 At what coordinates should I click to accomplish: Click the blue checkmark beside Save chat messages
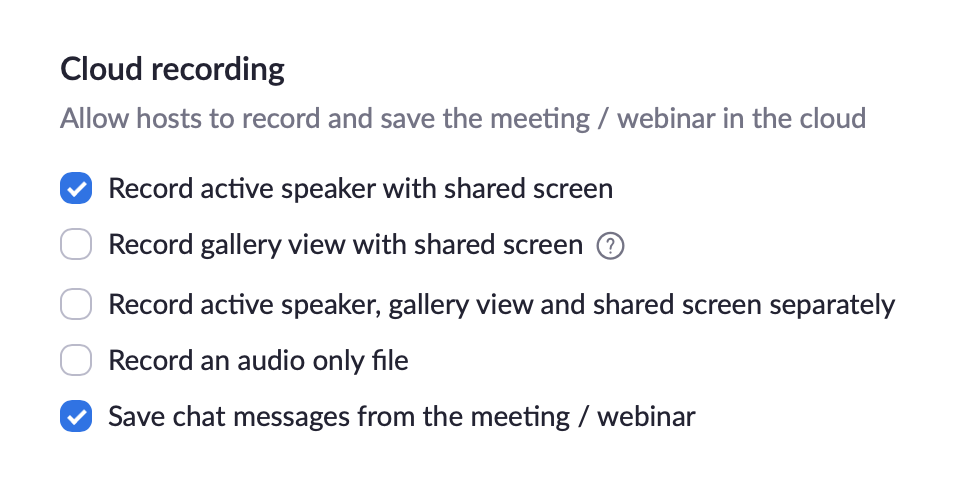pos(76,415)
